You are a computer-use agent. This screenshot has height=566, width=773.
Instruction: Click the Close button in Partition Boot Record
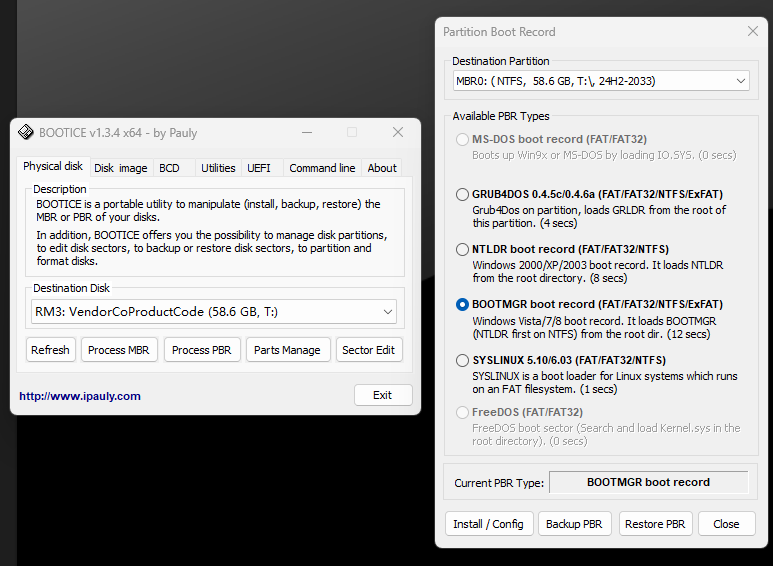coord(727,524)
